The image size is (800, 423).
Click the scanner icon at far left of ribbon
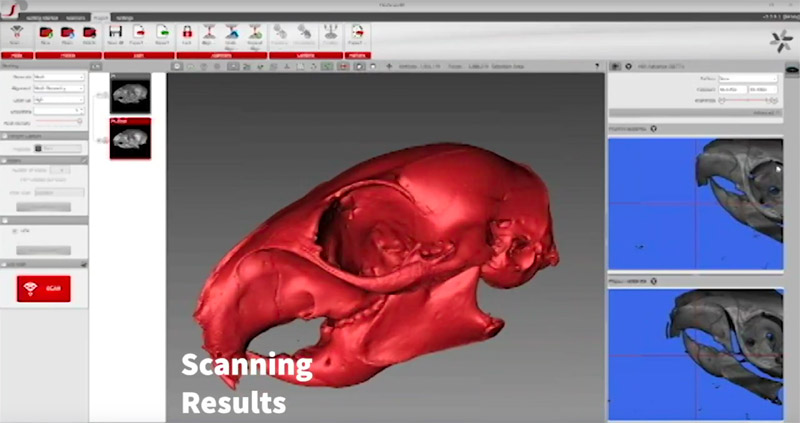click(16, 36)
